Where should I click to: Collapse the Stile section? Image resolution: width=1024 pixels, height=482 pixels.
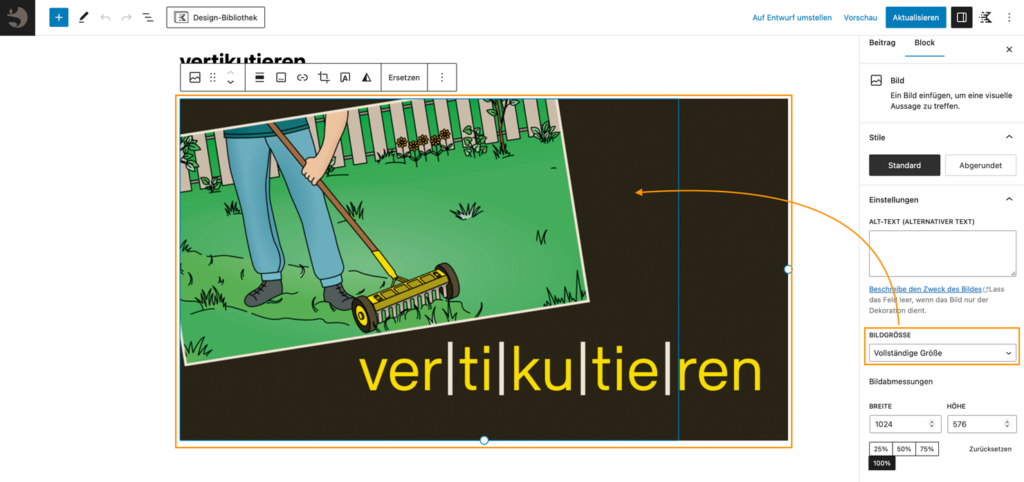(x=1008, y=137)
